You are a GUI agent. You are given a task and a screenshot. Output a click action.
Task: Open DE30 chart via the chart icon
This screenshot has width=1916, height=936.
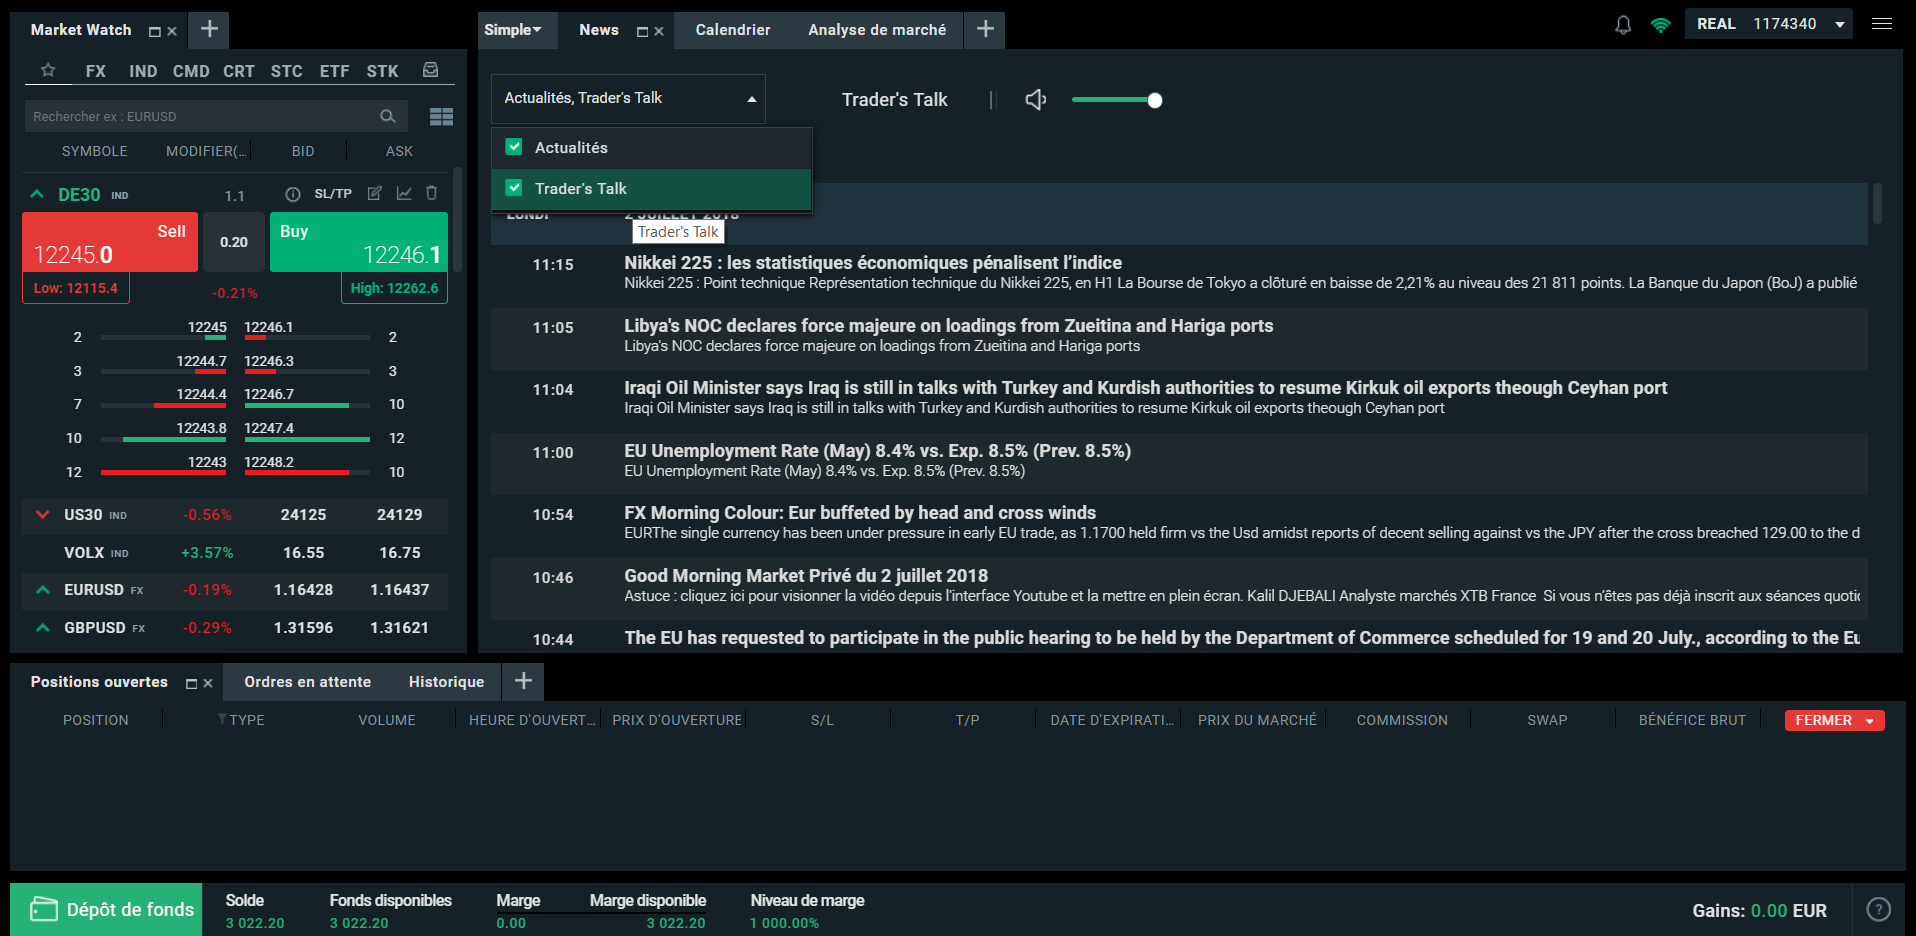click(404, 193)
